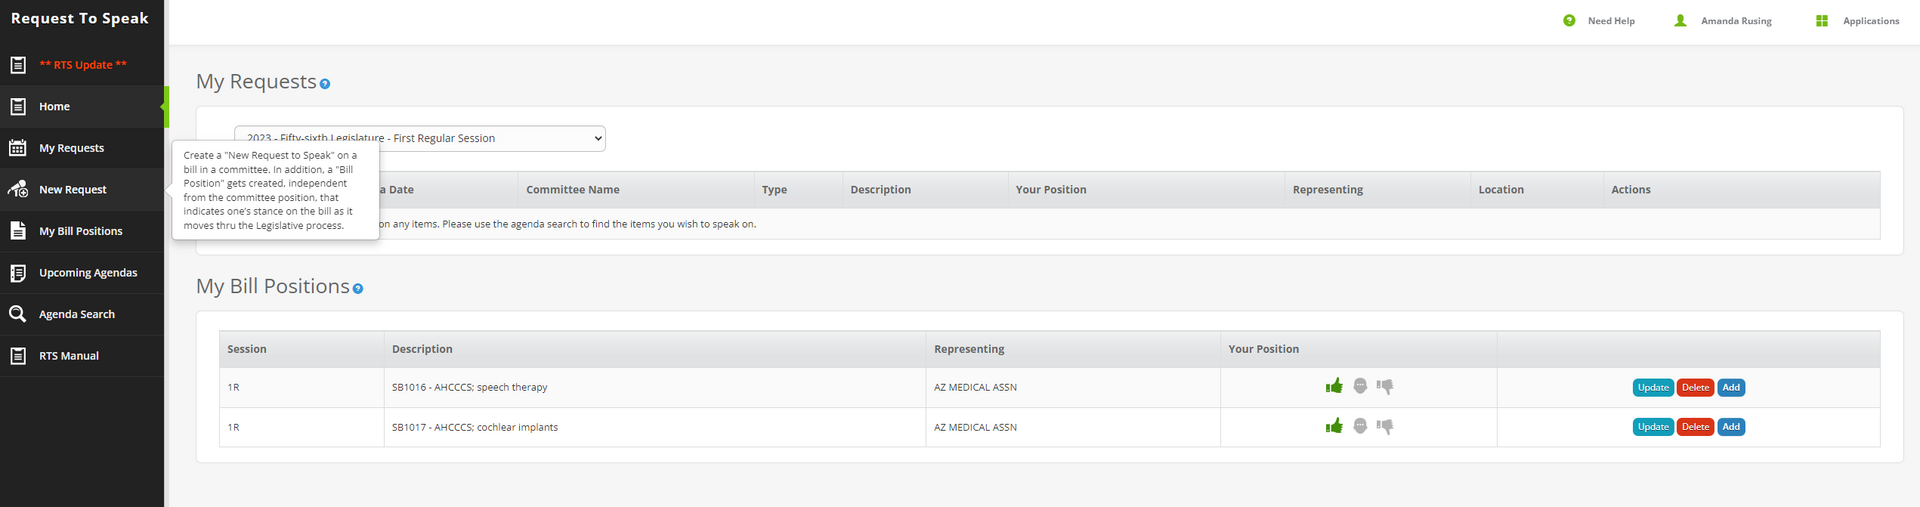The width and height of the screenshot is (1920, 507).
Task: Expand the legislative session dropdown
Action: click(x=420, y=138)
